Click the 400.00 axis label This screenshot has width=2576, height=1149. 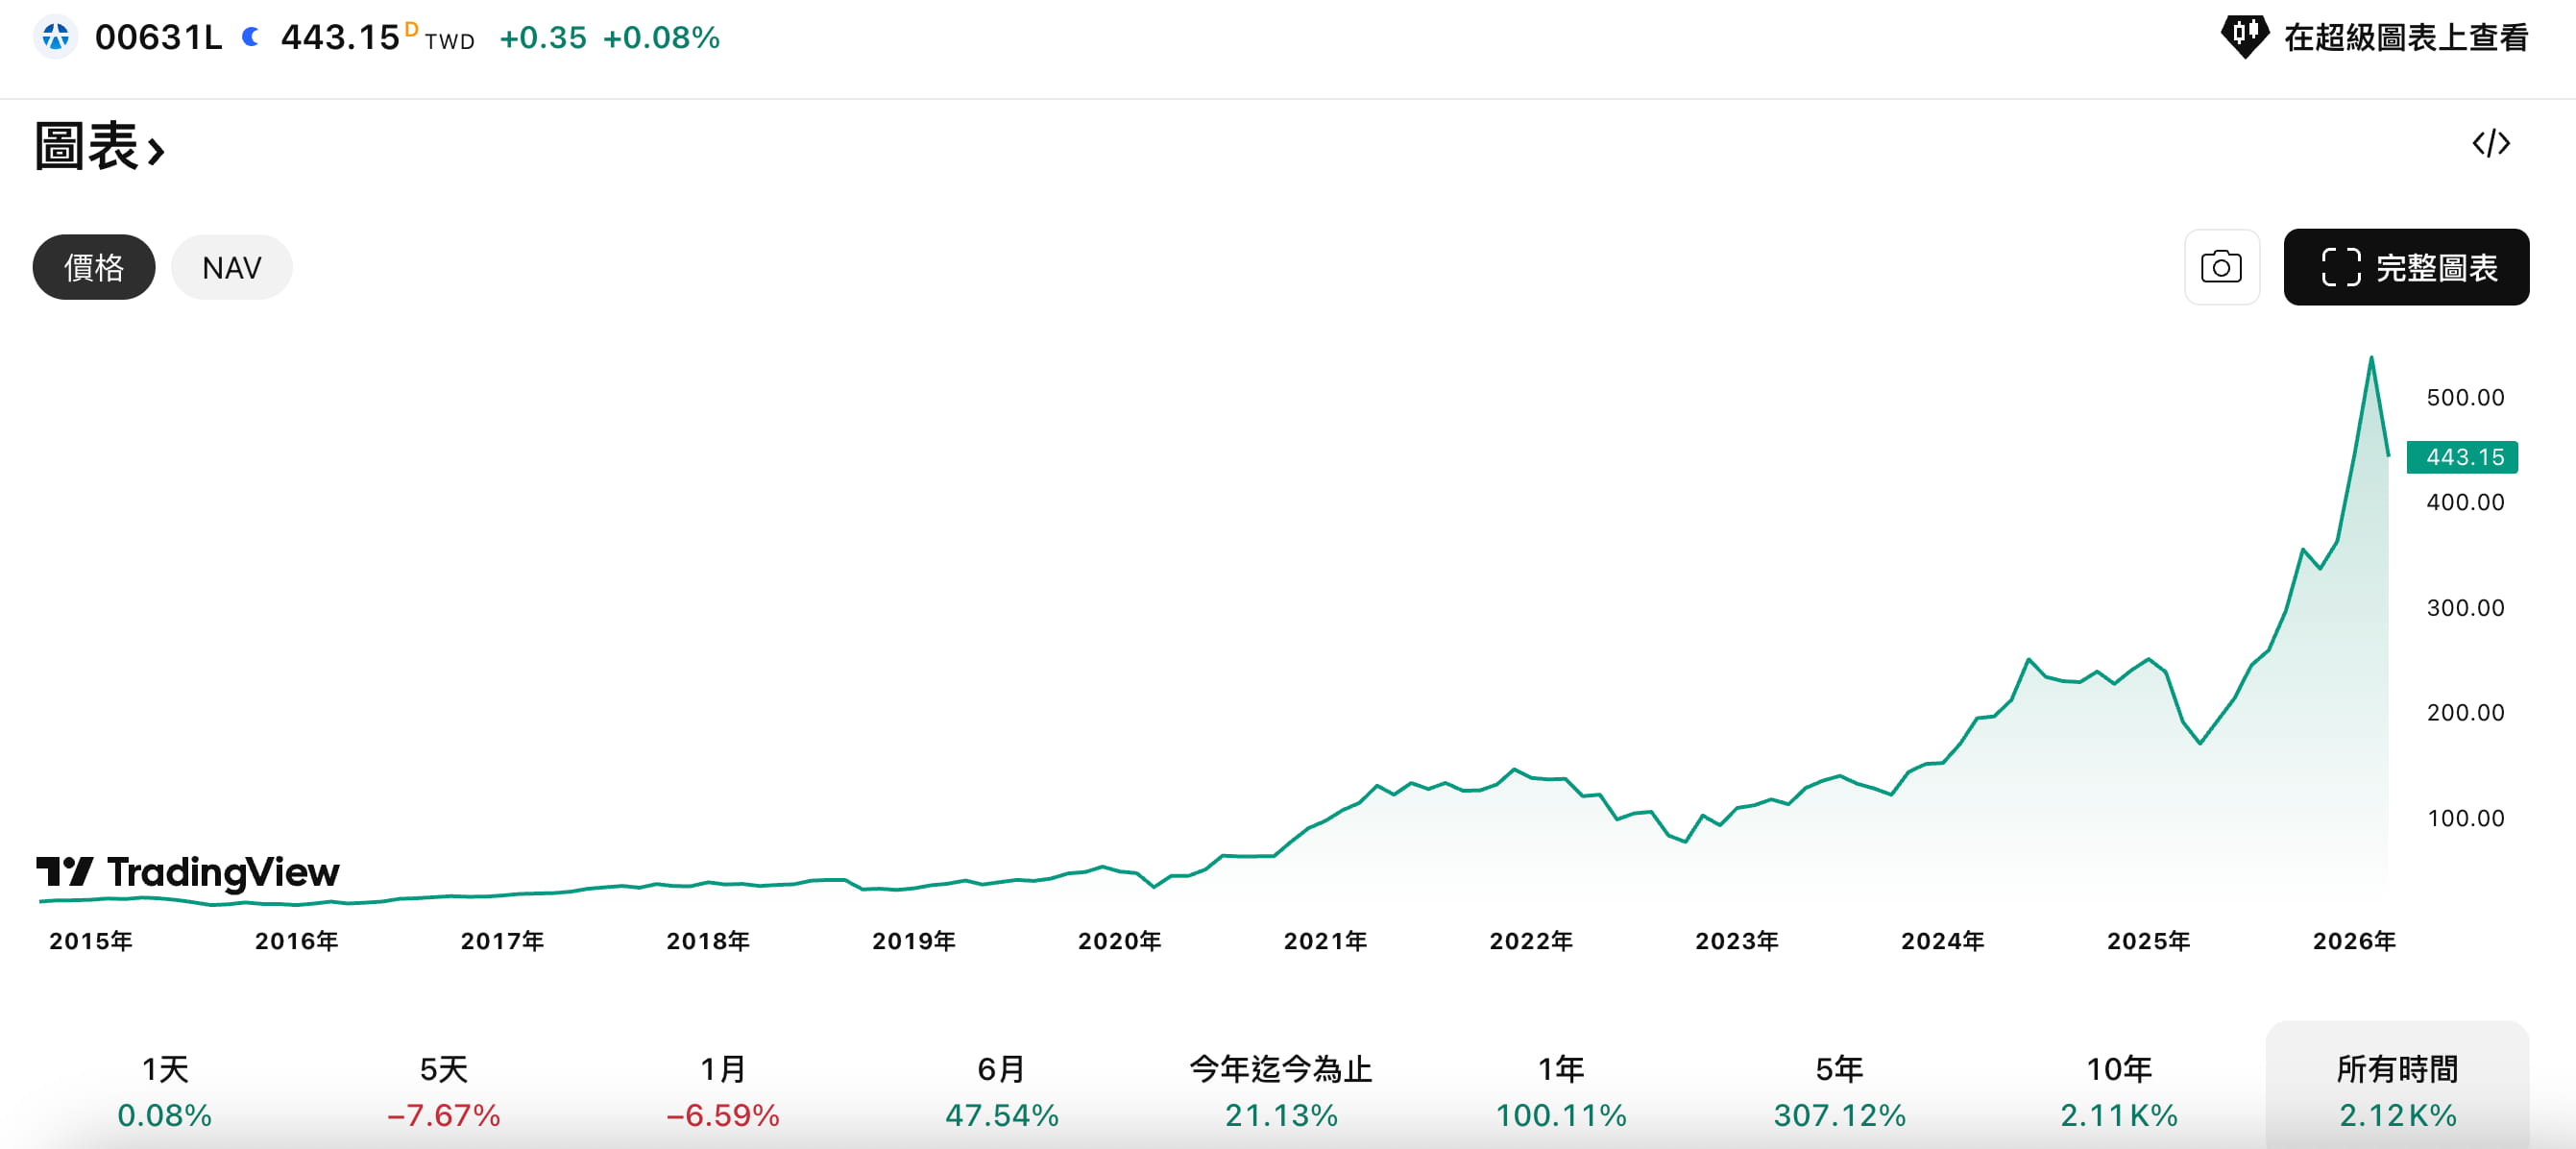2465,502
